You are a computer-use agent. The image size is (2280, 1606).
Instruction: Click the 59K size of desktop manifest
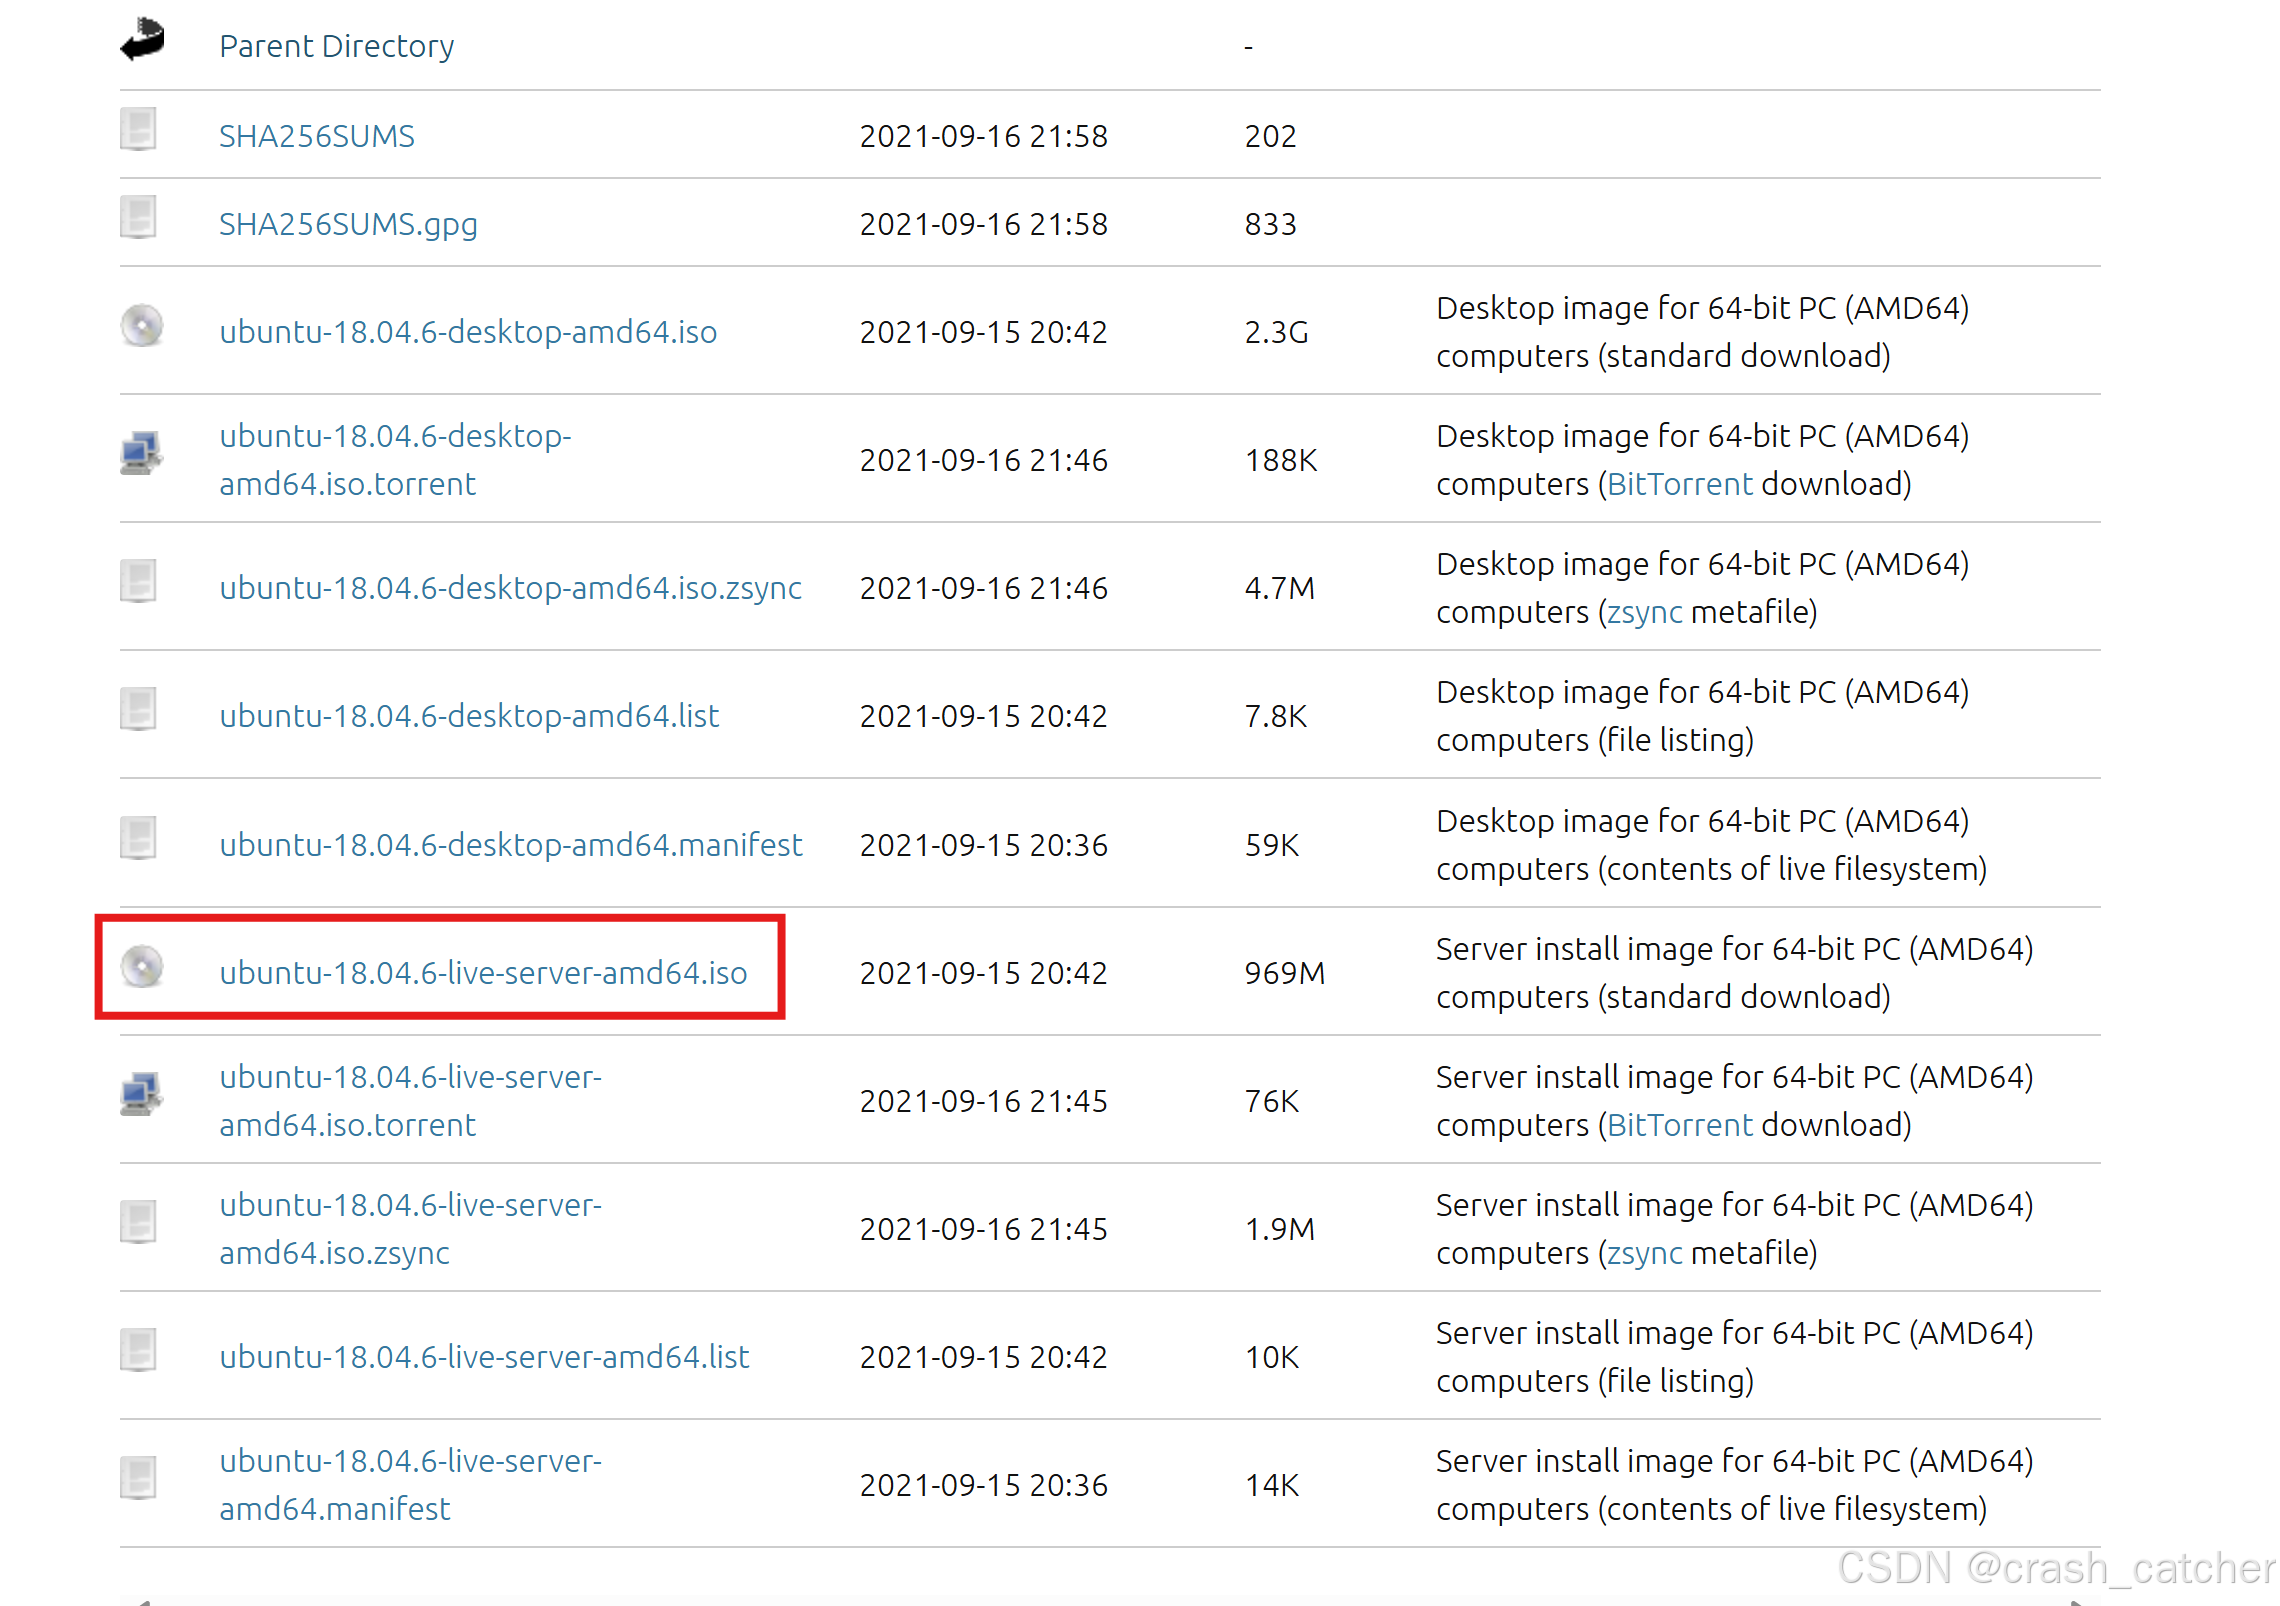tap(1272, 845)
